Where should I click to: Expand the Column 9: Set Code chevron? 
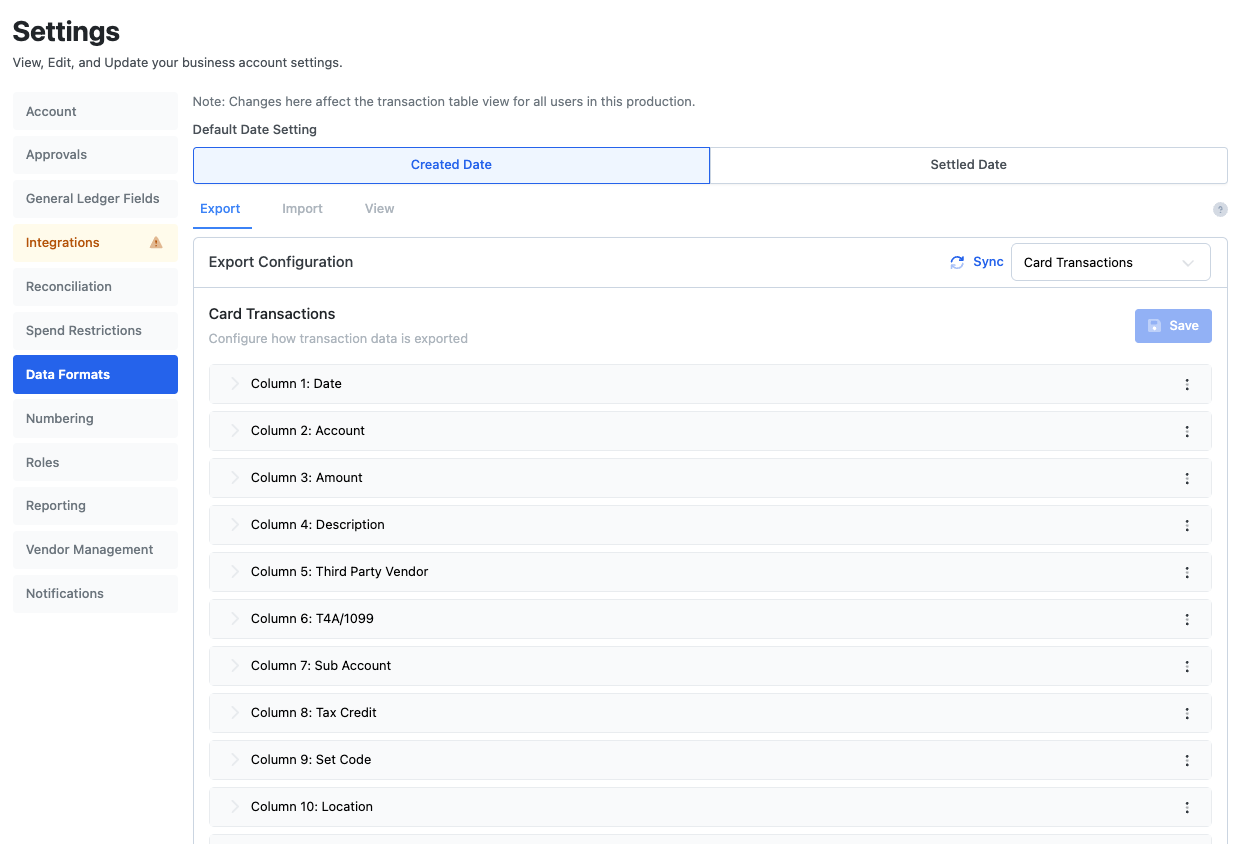pyautogui.click(x=236, y=760)
